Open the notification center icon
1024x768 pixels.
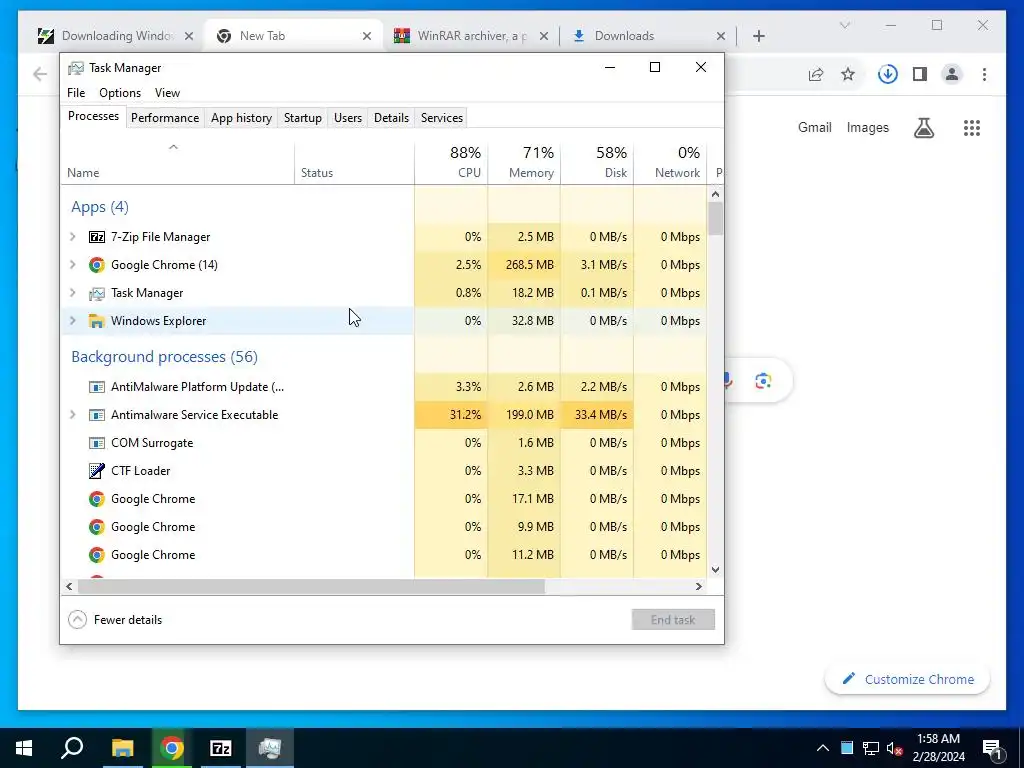pos(992,748)
